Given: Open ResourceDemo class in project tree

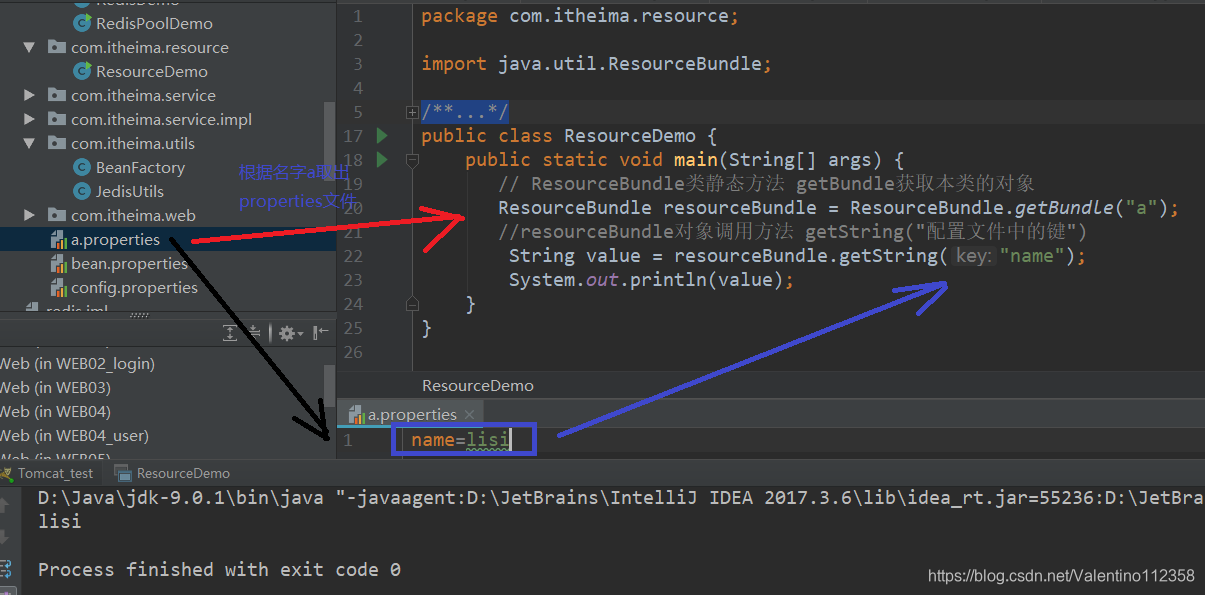Looking at the screenshot, I should pyautogui.click(x=152, y=71).
